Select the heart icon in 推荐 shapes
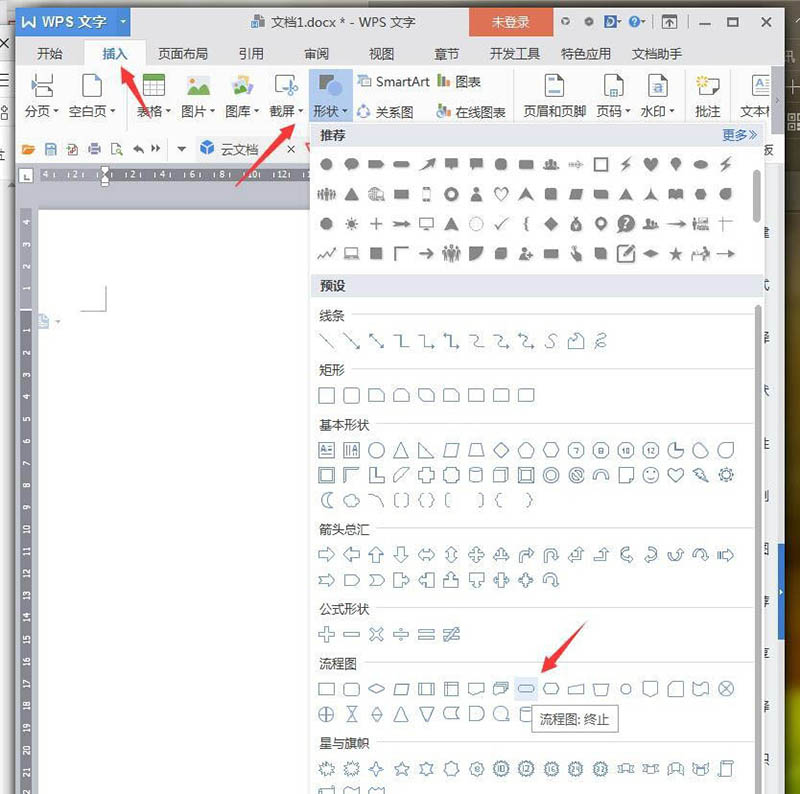The height and width of the screenshot is (794, 800). click(x=651, y=164)
